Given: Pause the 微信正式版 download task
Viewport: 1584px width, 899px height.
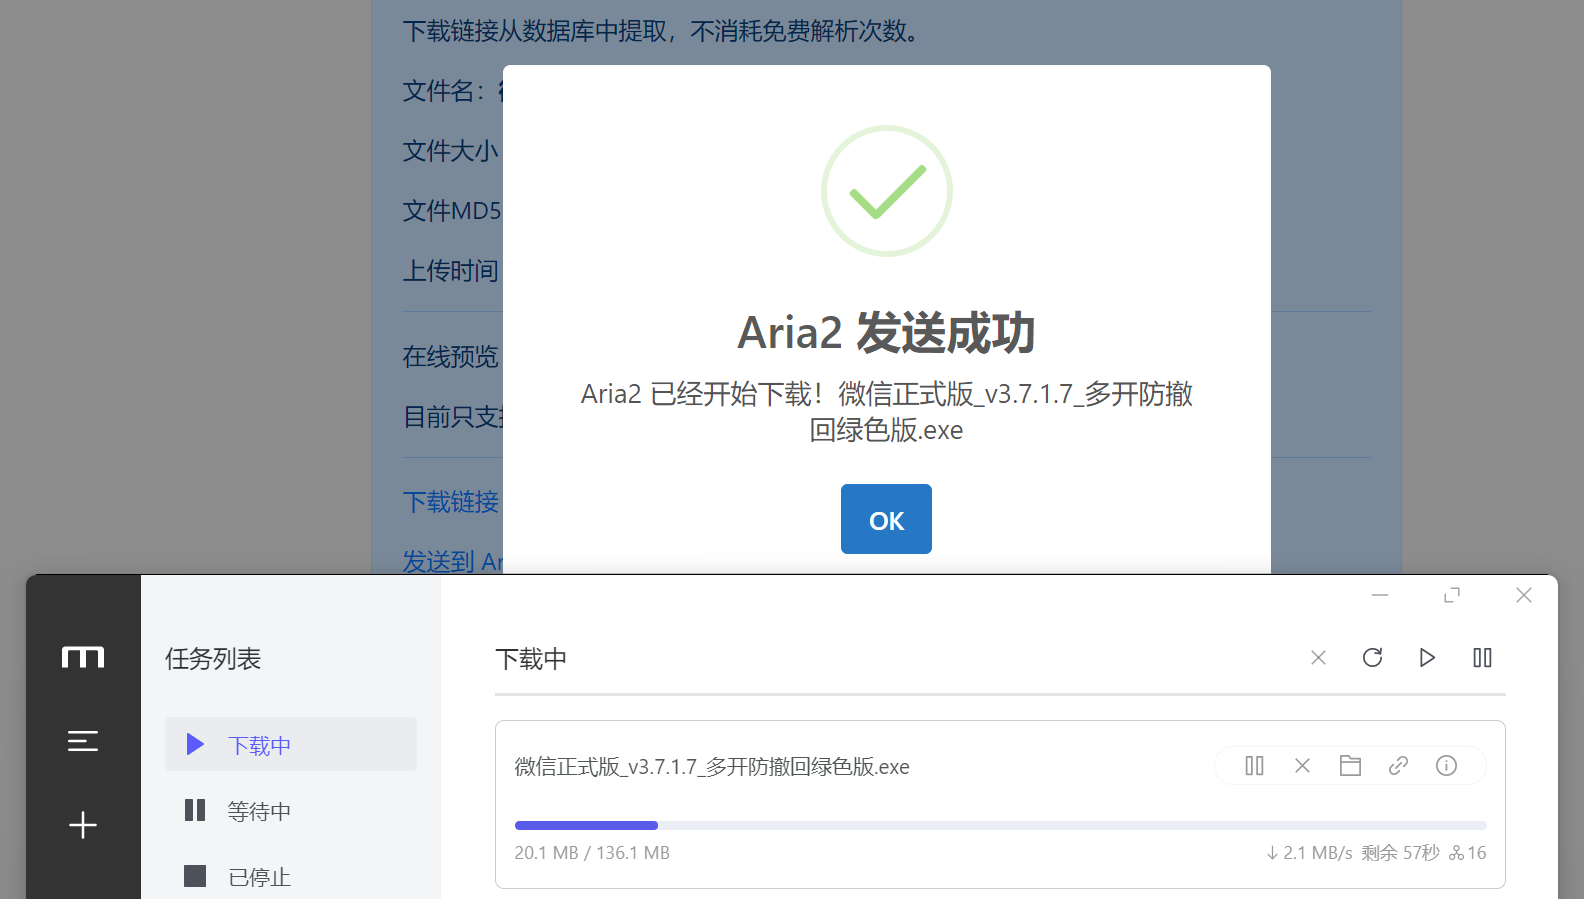Looking at the screenshot, I should pyautogui.click(x=1254, y=766).
